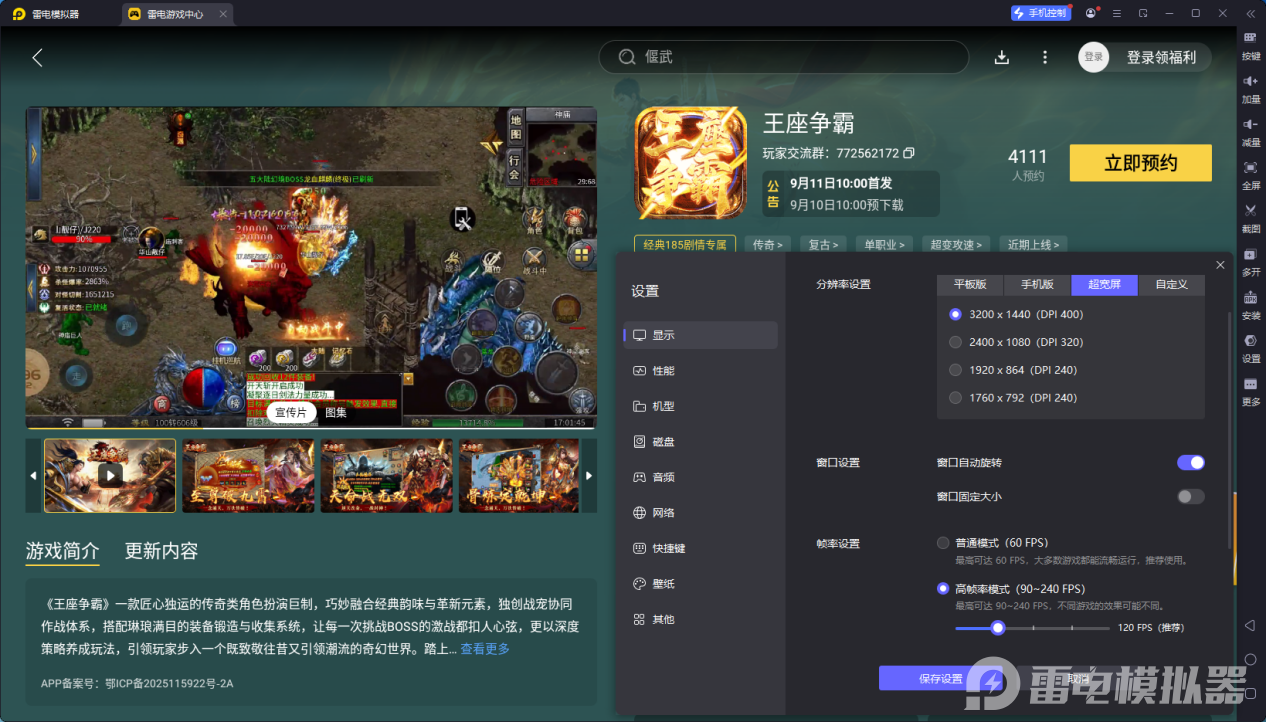Switch to 超宽屏 resolution tab
This screenshot has height=722, width=1266.
[1104, 285]
